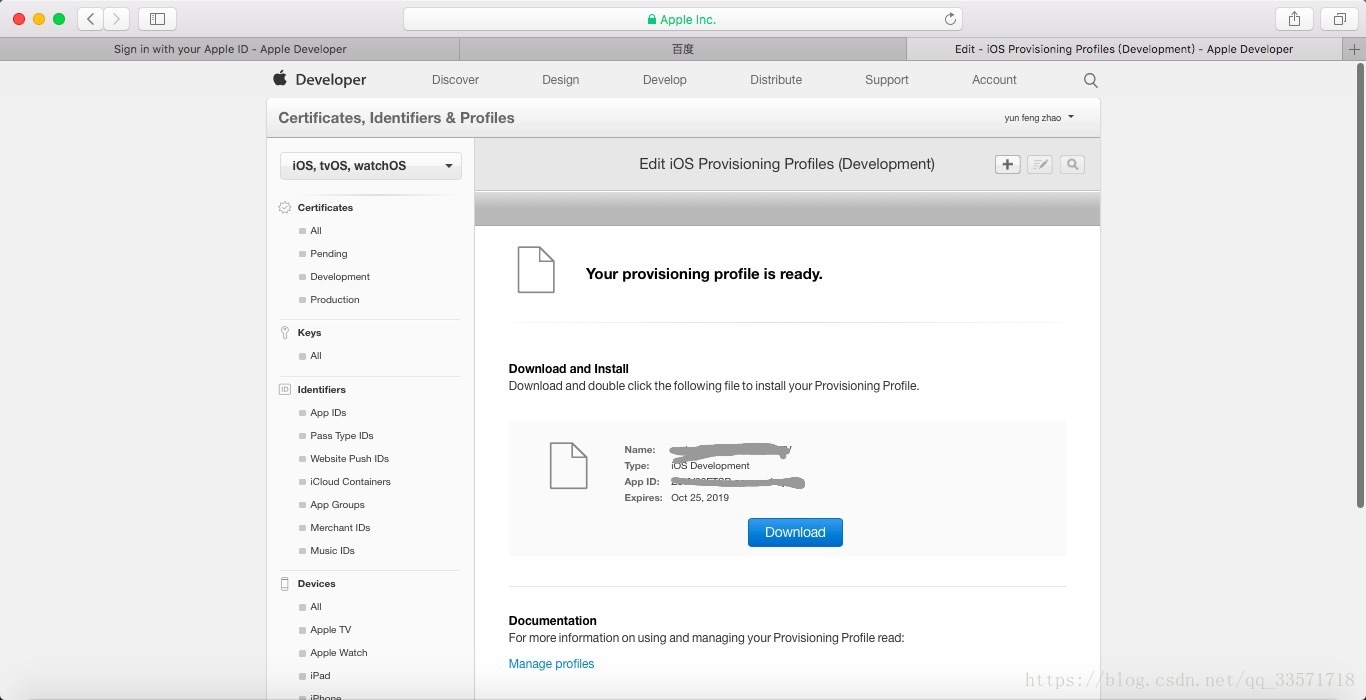Screen dimensions: 1366x700
Task: Click the large document icon beside ready message
Action: [x=536, y=270]
